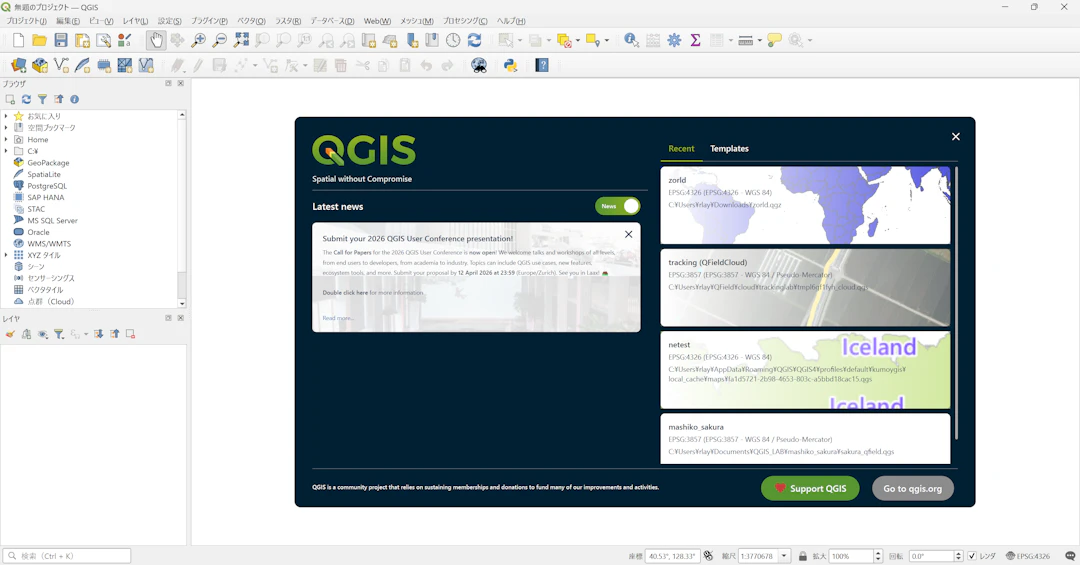Open the Python console
Image resolution: width=1080 pixels, height=565 pixels.
(510, 65)
